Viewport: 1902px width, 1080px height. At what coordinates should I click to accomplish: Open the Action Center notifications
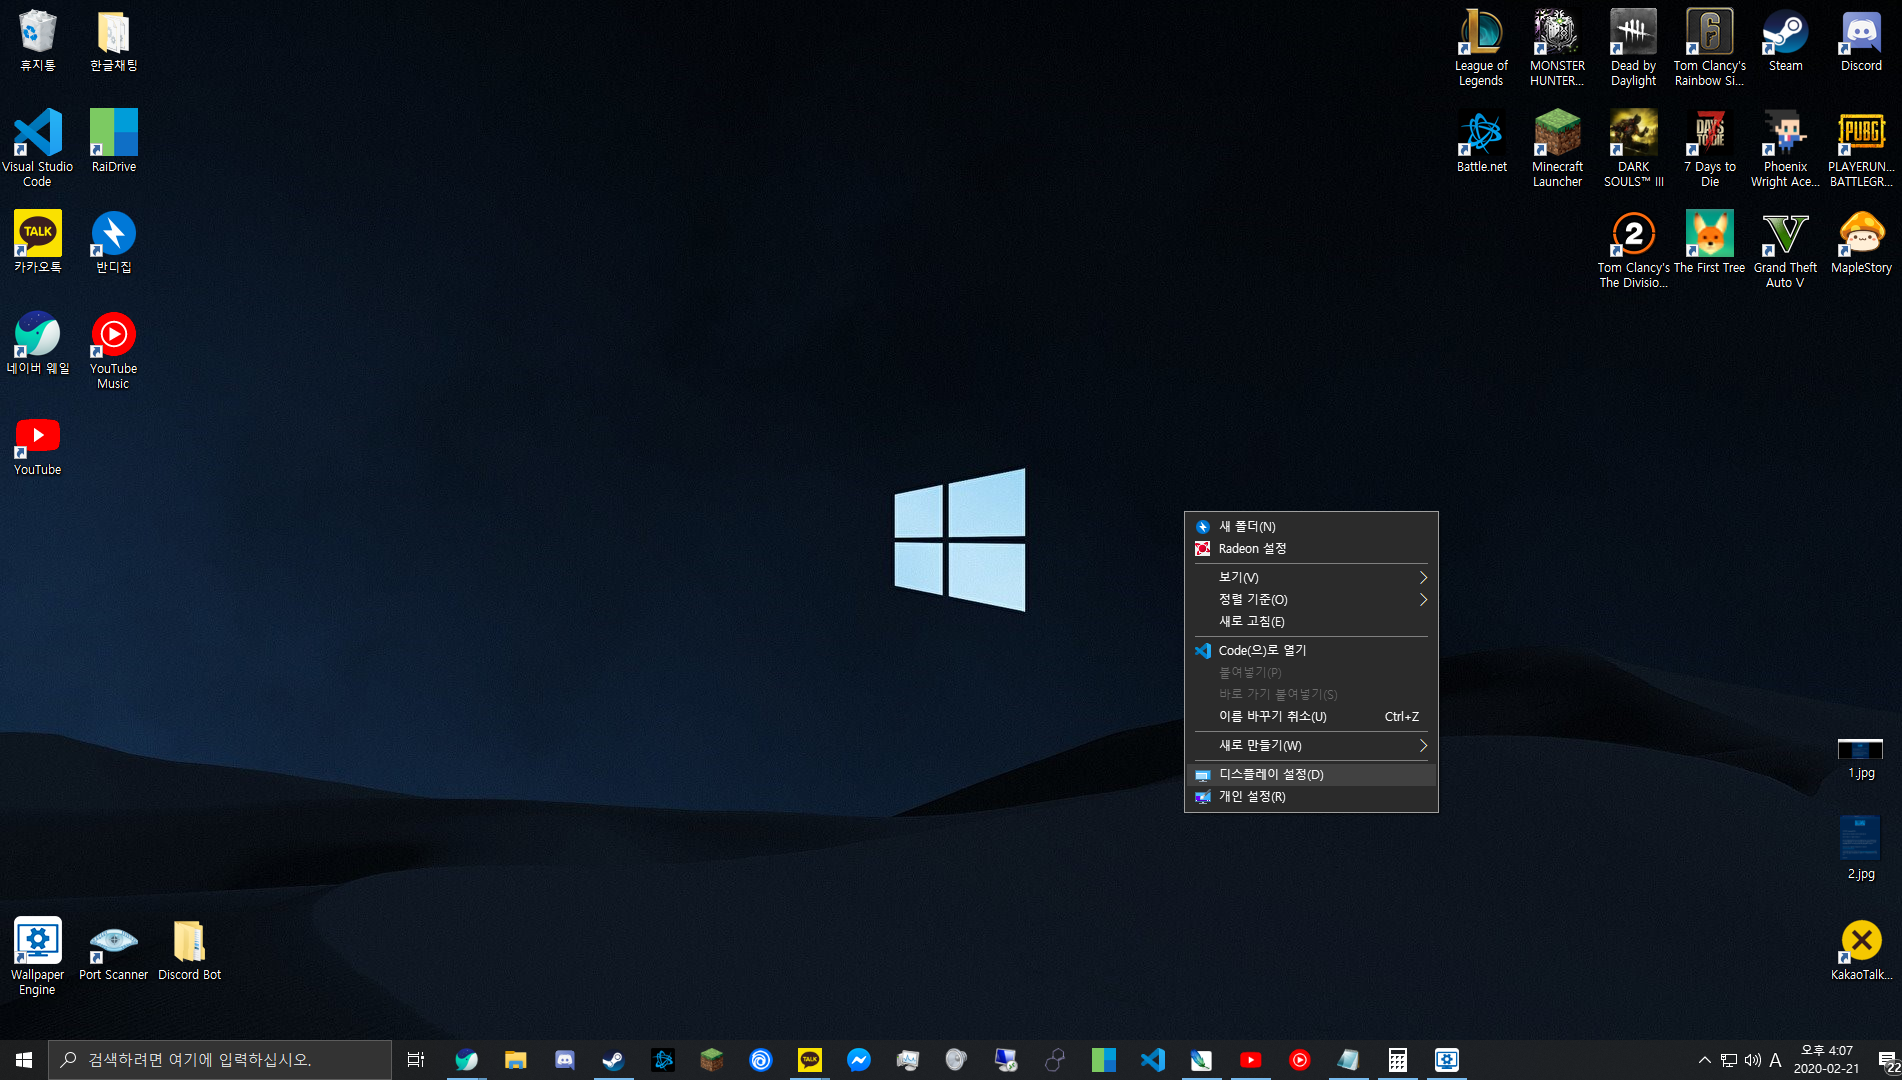(x=1888, y=1060)
